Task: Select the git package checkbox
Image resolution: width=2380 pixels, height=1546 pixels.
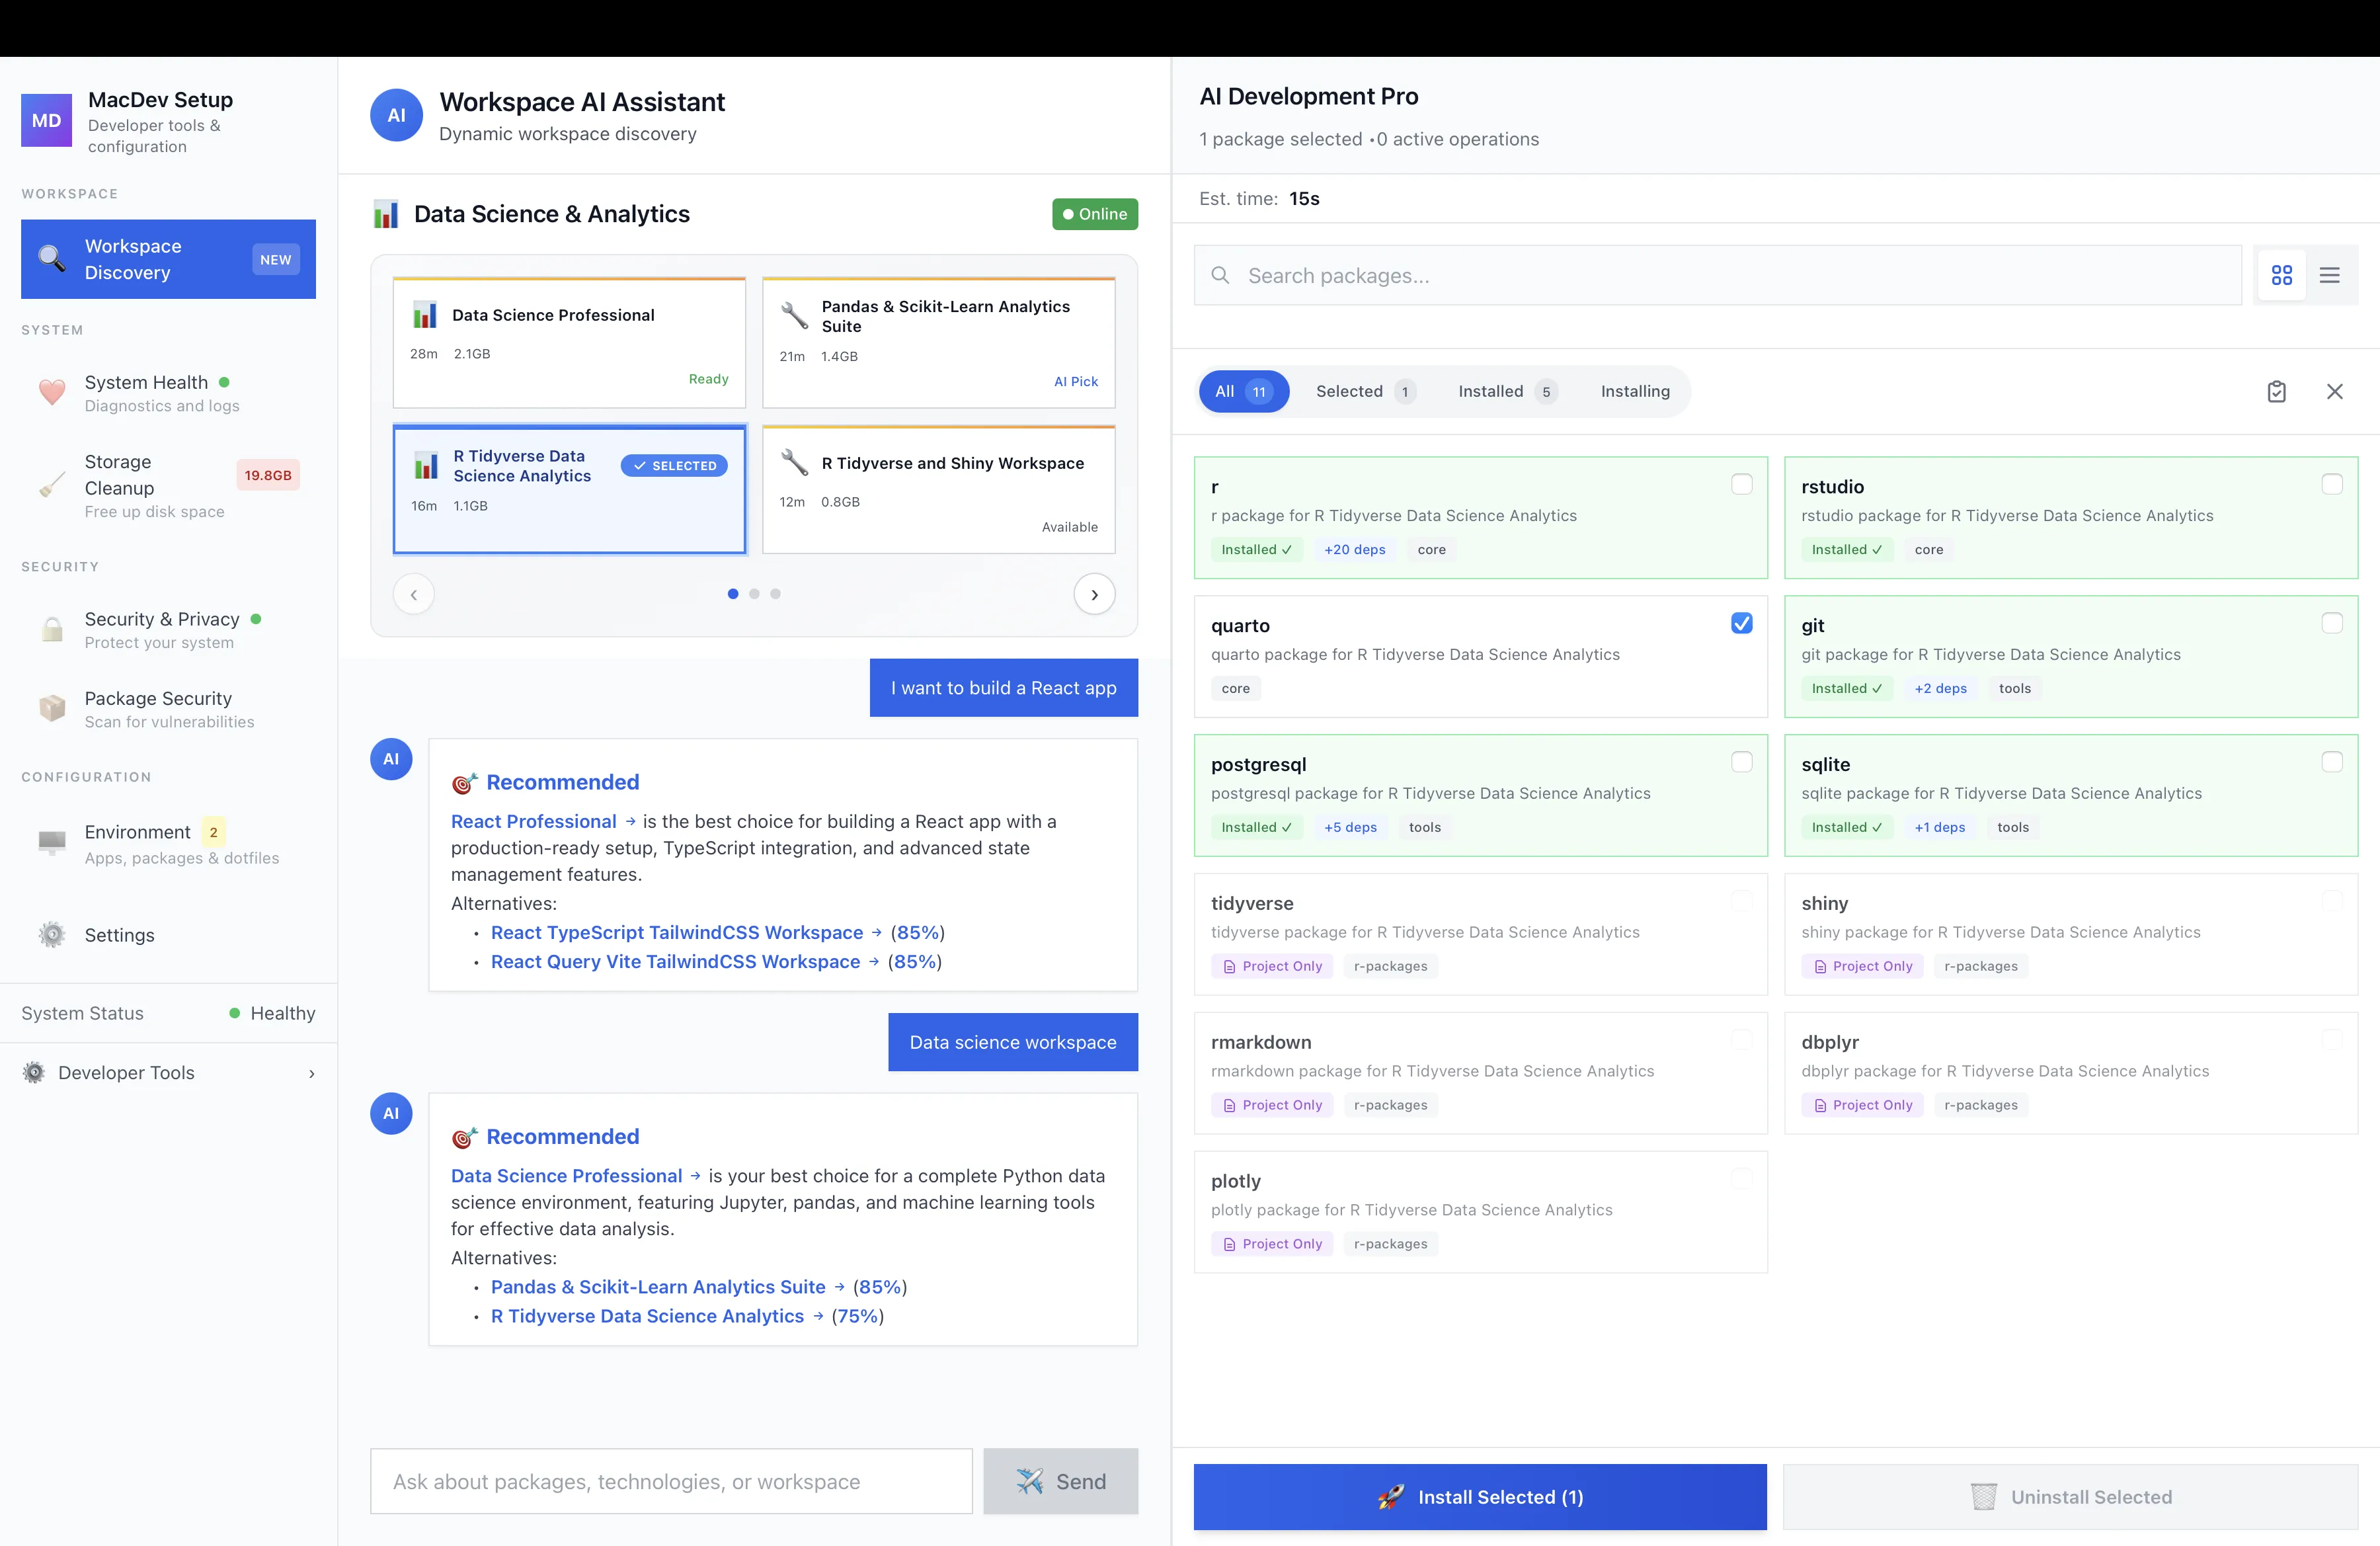Action: (2333, 623)
